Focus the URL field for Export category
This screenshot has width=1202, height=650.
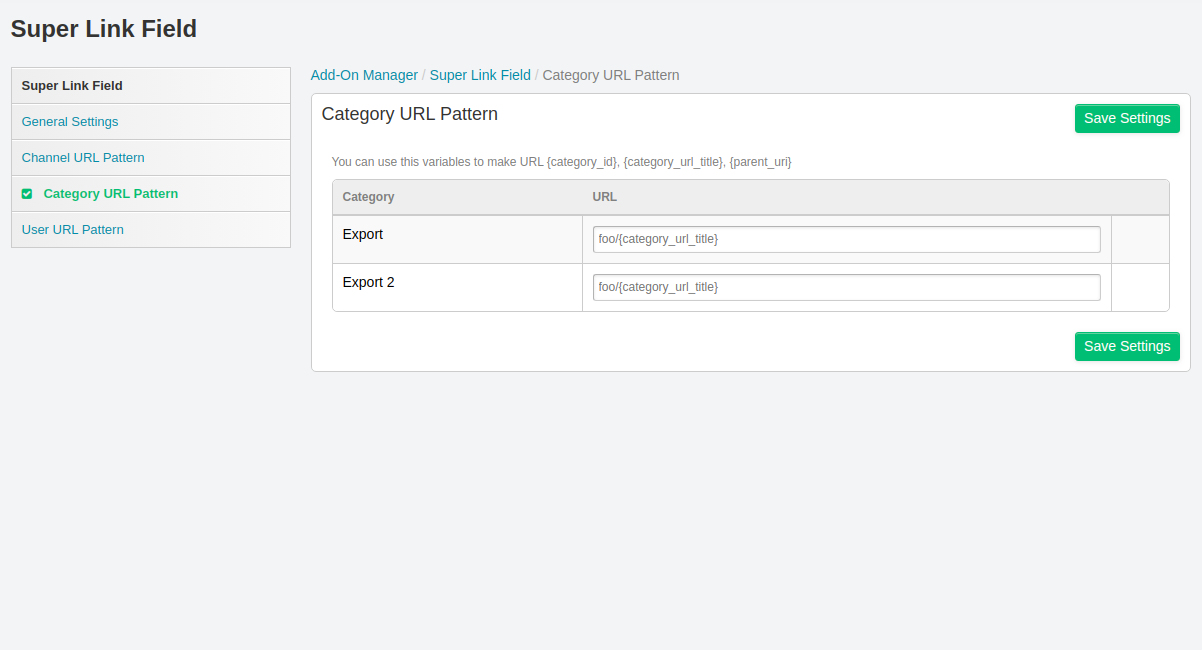pos(846,239)
